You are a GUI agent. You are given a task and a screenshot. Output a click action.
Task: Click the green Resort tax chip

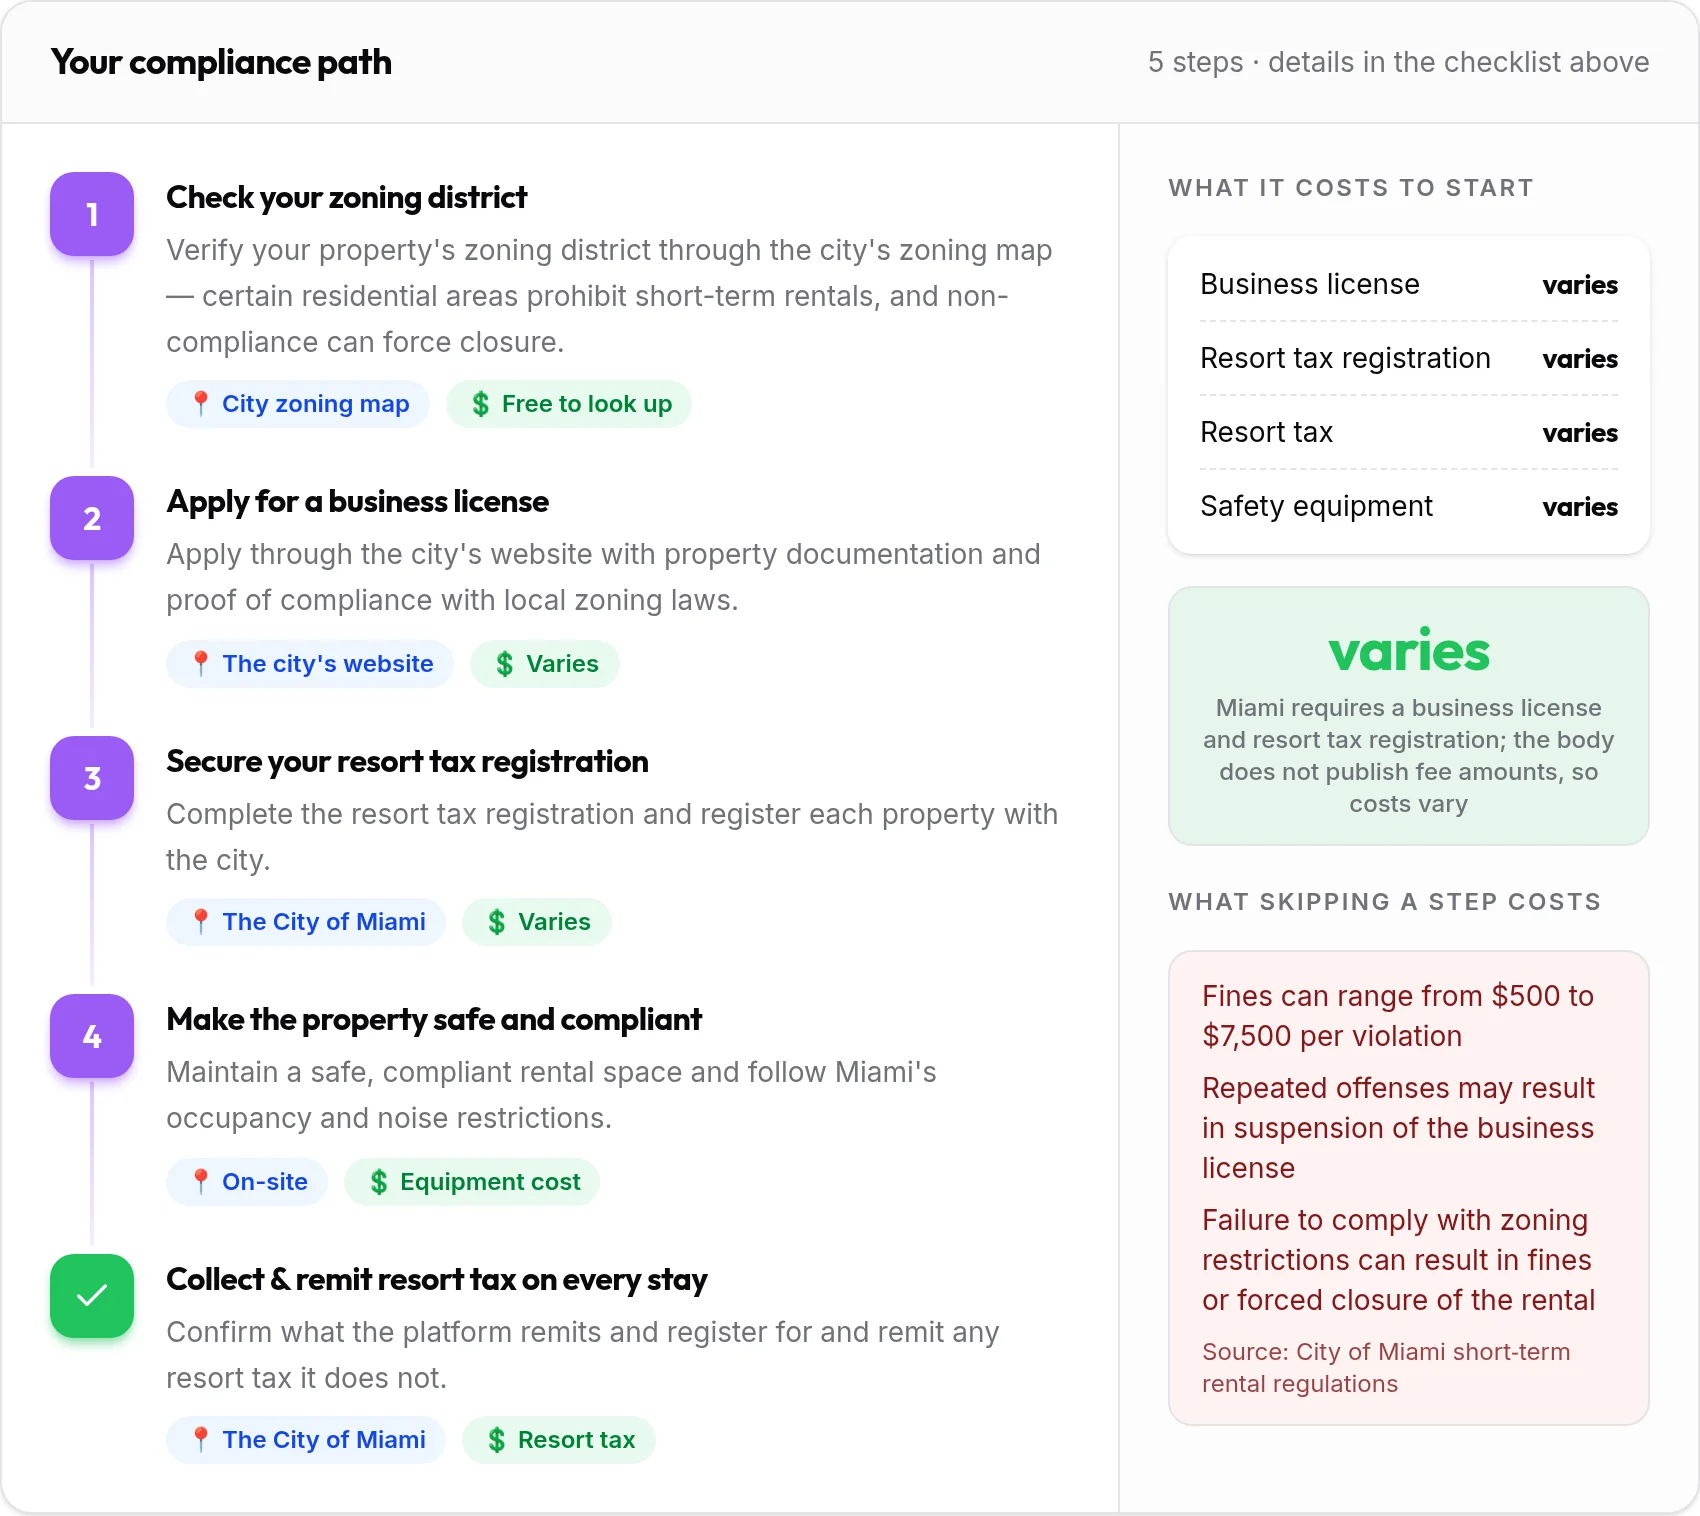[559, 1440]
